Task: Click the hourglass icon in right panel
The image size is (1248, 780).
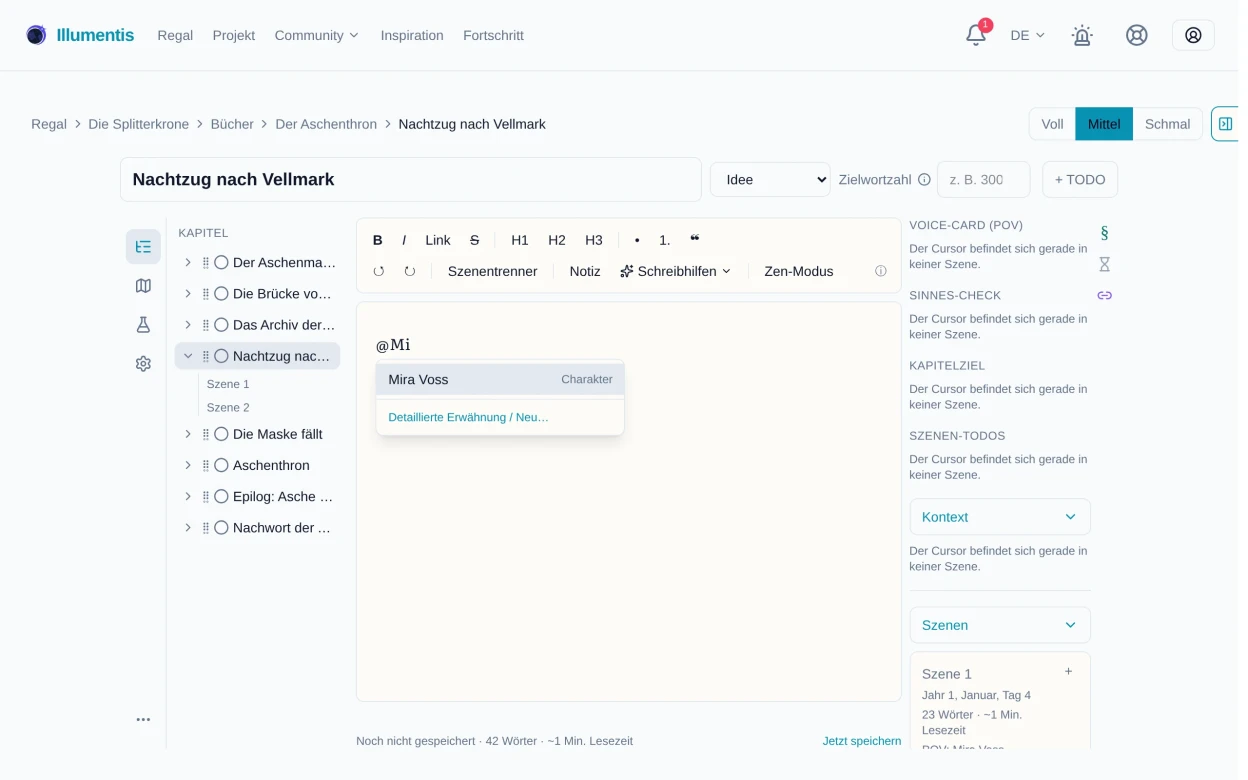Action: click(x=1104, y=264)
